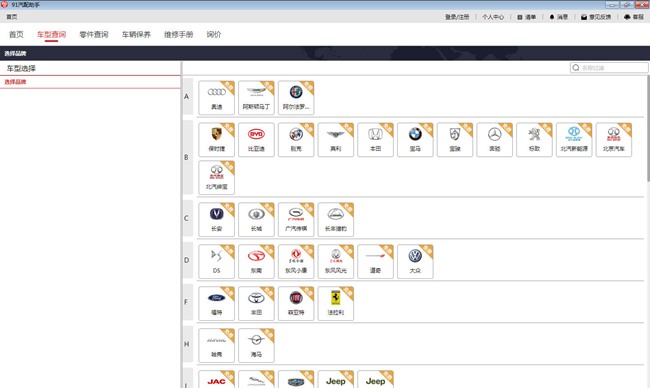Select the Bentley (宾利) brand card
Screen dimensions: 650x388
(x=336, y=140)
